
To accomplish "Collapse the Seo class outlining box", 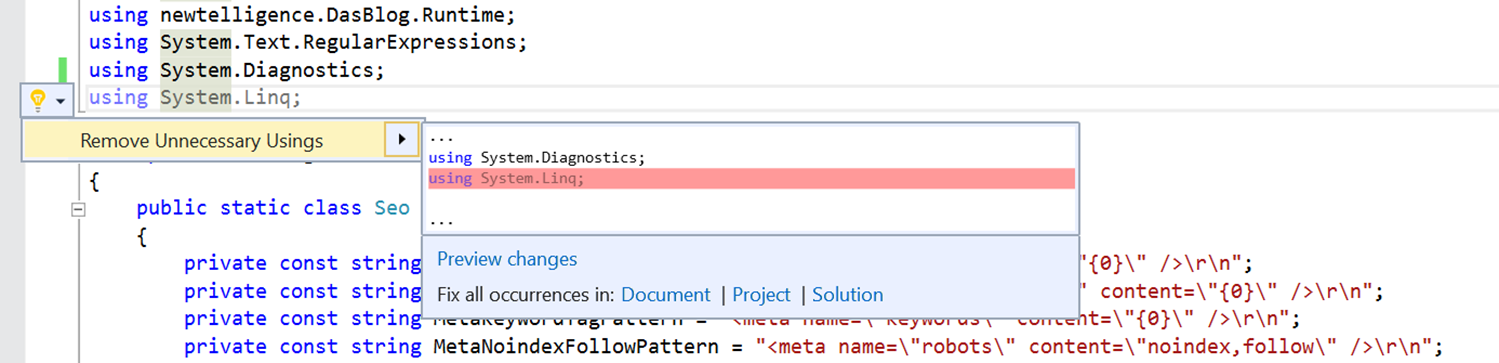I will [79, 209].
